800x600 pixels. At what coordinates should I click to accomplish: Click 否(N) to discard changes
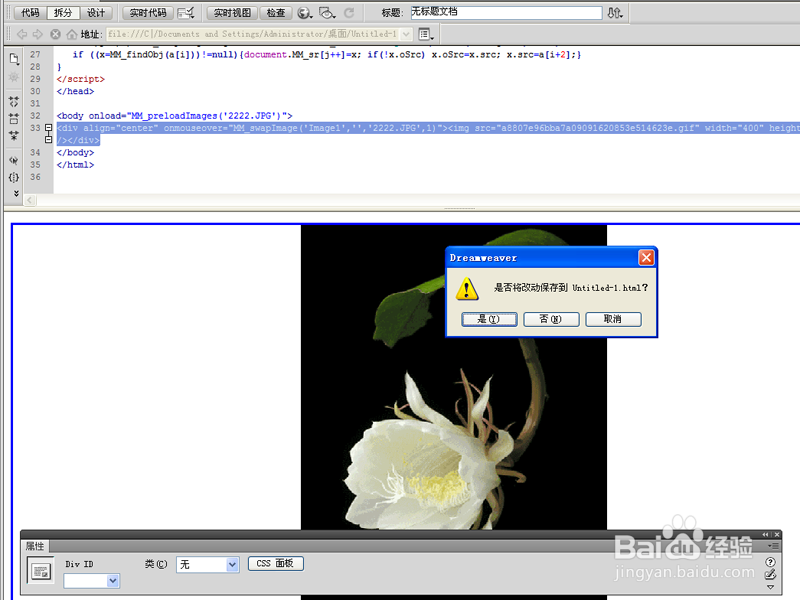(551, 319)
